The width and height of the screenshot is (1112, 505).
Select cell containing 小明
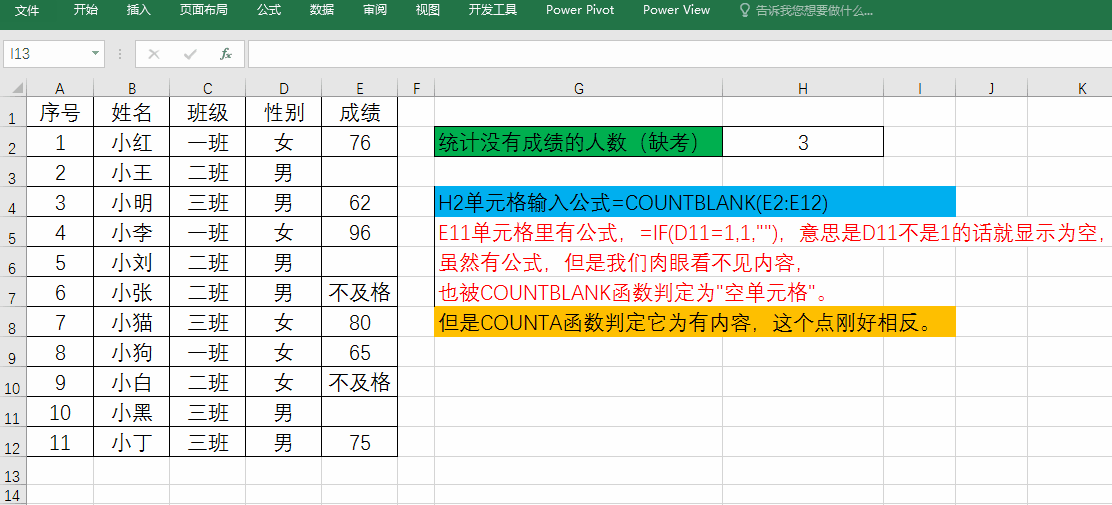[132, 203]
